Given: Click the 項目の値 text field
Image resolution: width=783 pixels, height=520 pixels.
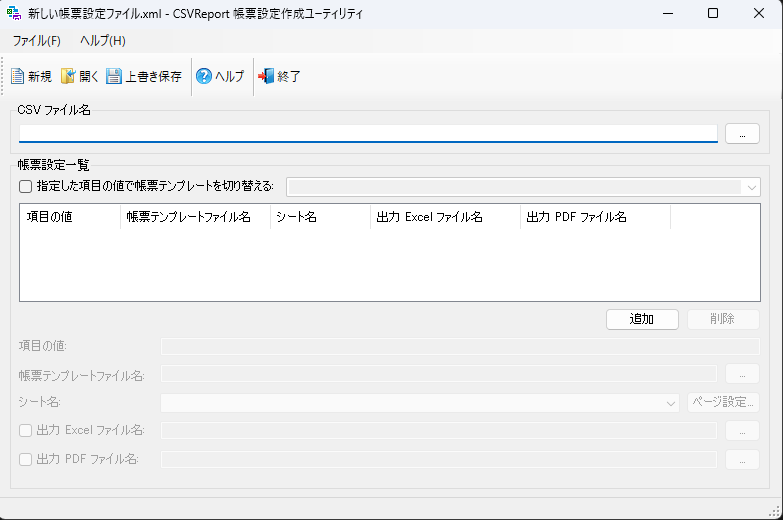Looking at the screenshot, I should pyautogui.click(x=460, y=346).
